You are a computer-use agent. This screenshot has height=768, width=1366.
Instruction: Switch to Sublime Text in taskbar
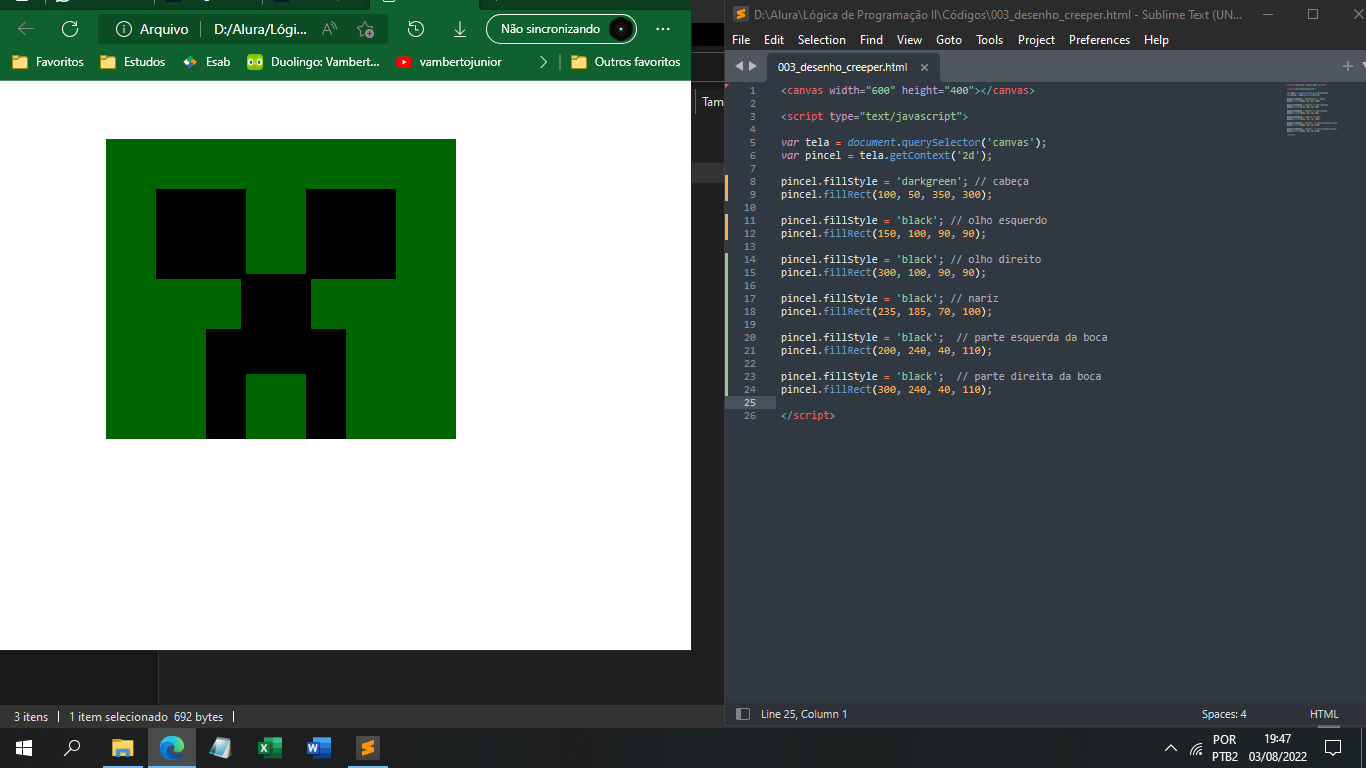point(368,747)
